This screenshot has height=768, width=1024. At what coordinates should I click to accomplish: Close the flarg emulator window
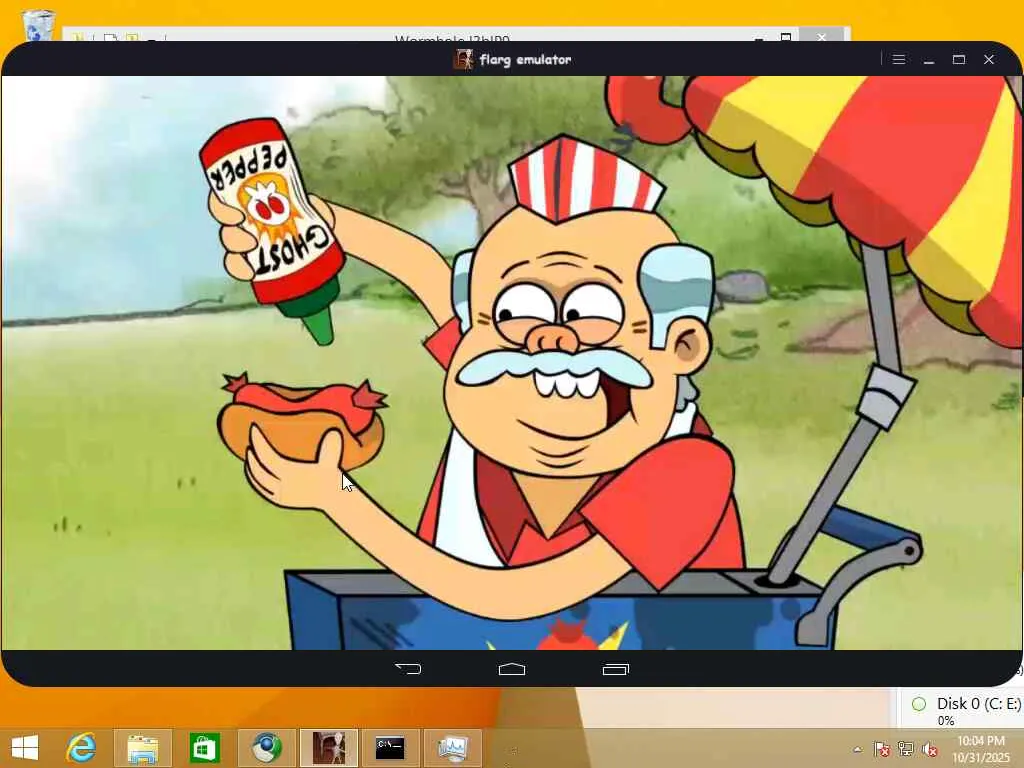(989, 59)
